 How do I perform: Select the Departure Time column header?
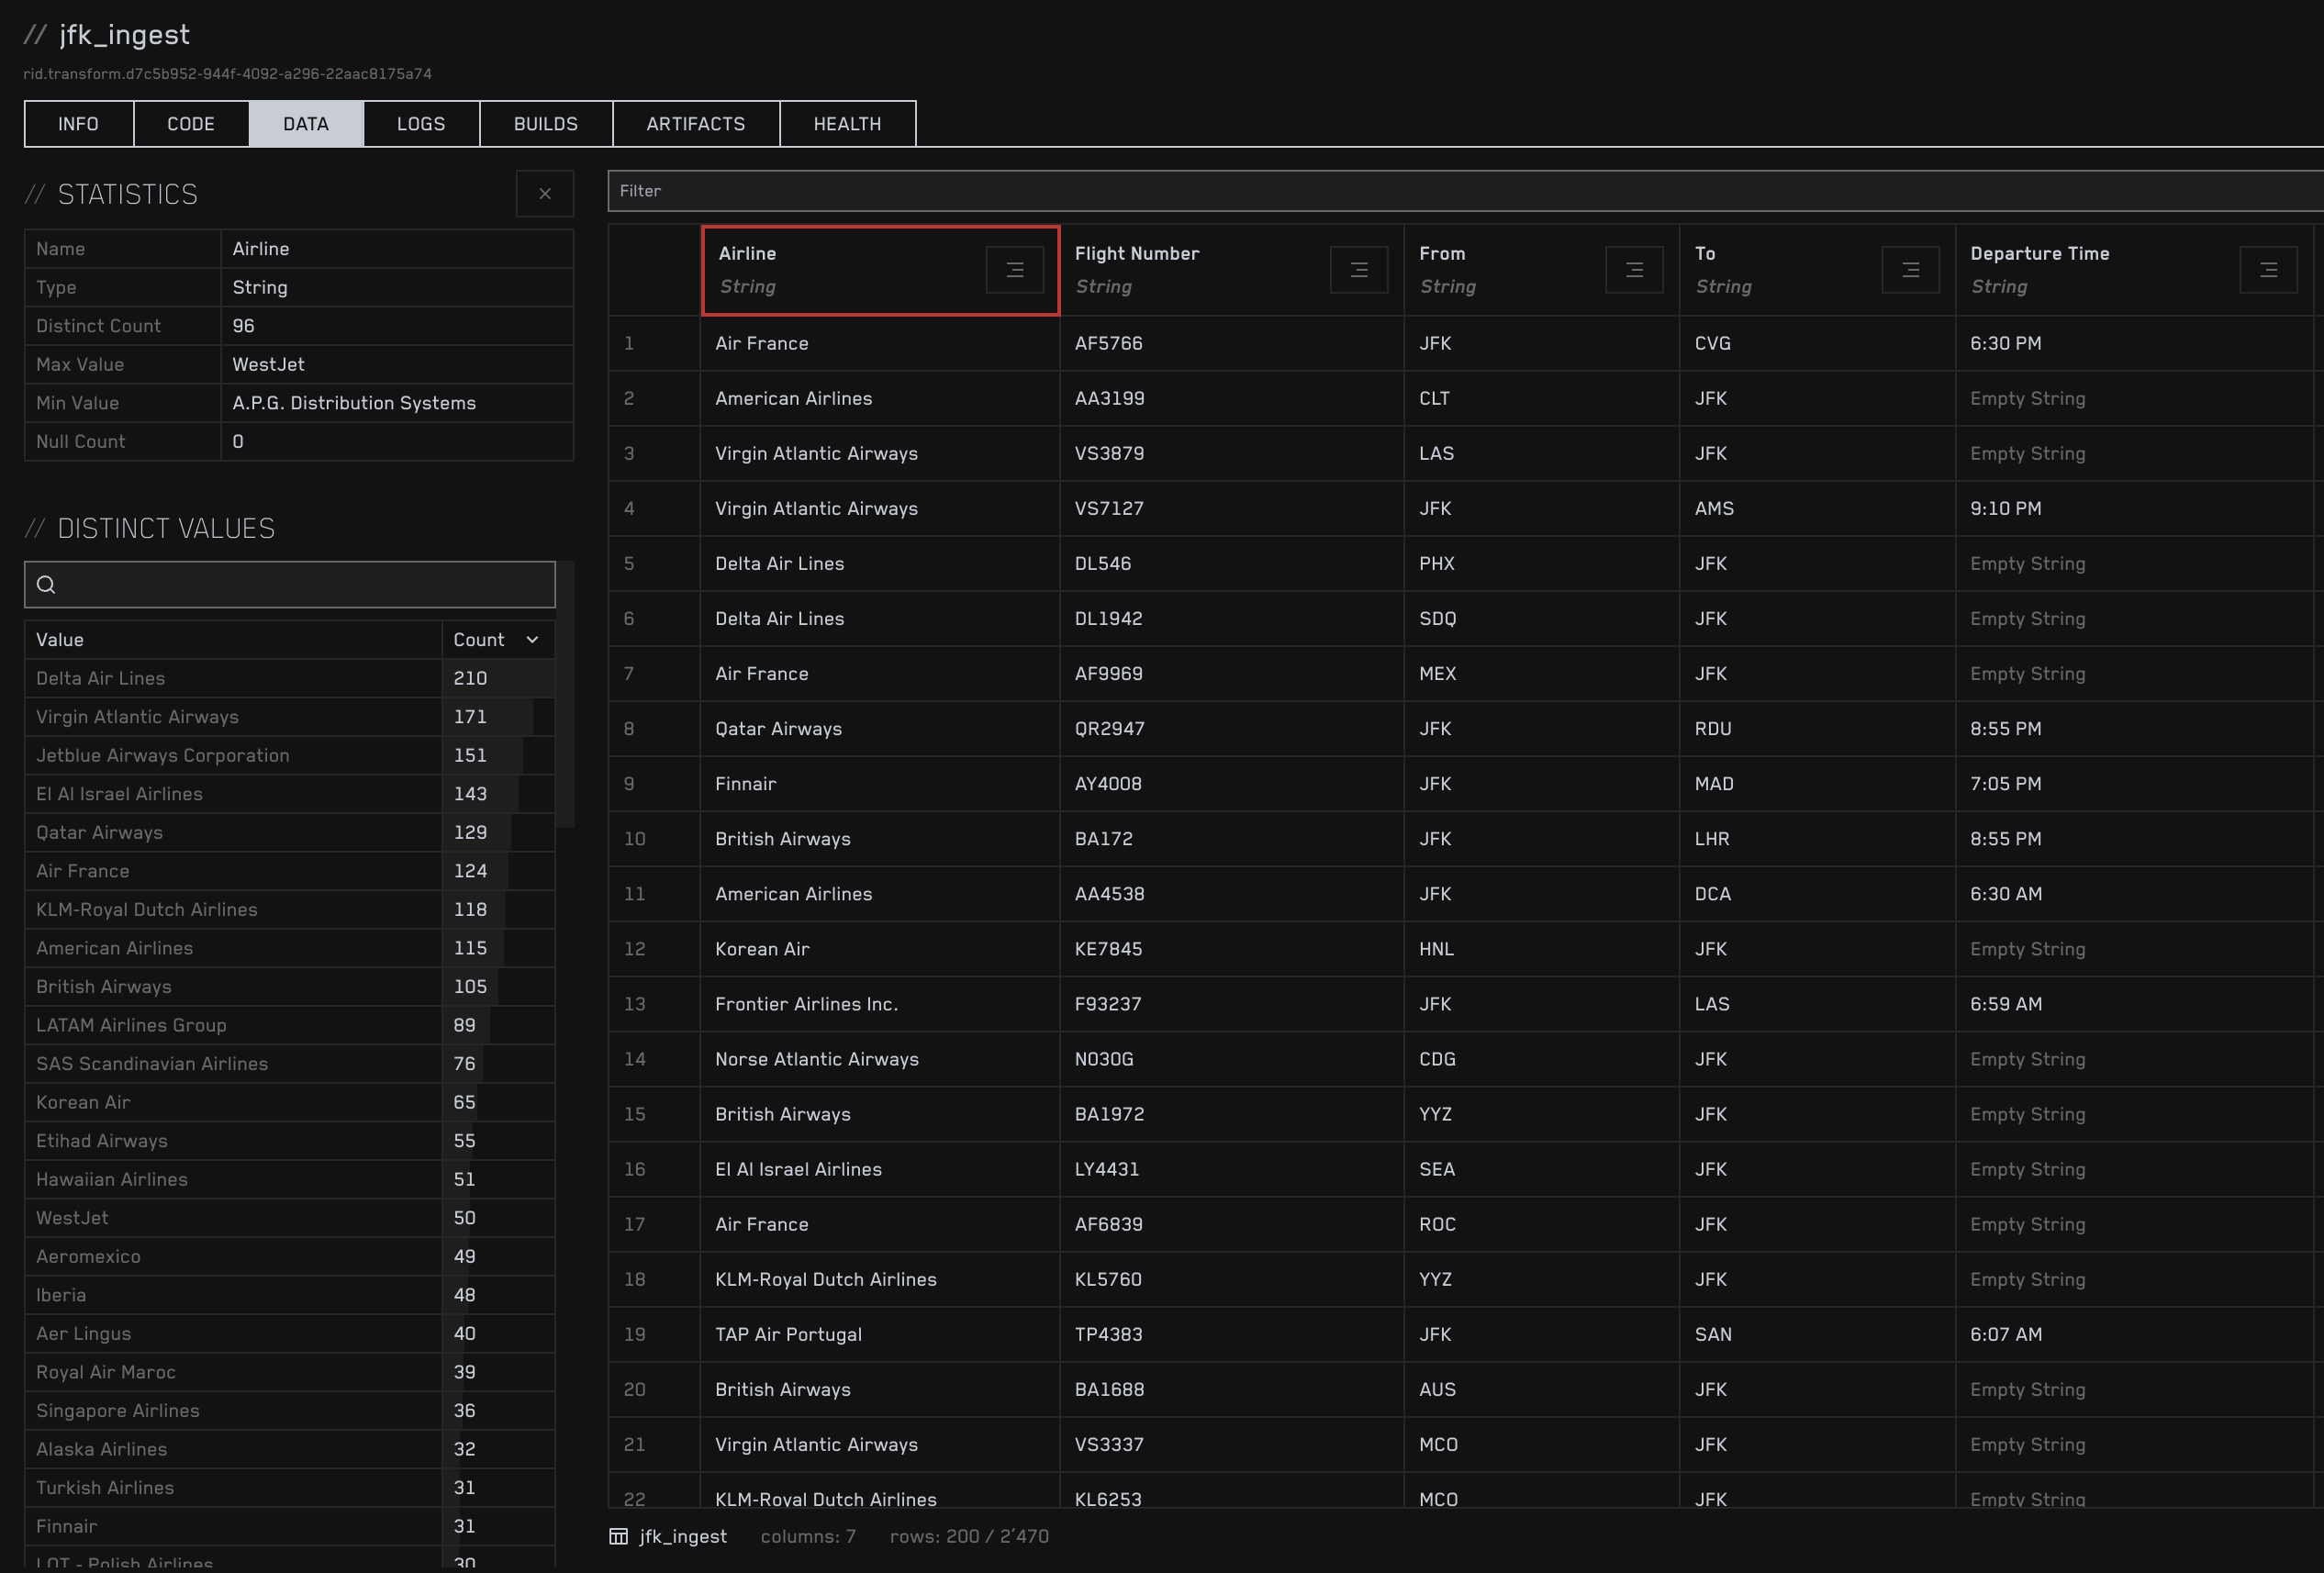click(2135, 270)
